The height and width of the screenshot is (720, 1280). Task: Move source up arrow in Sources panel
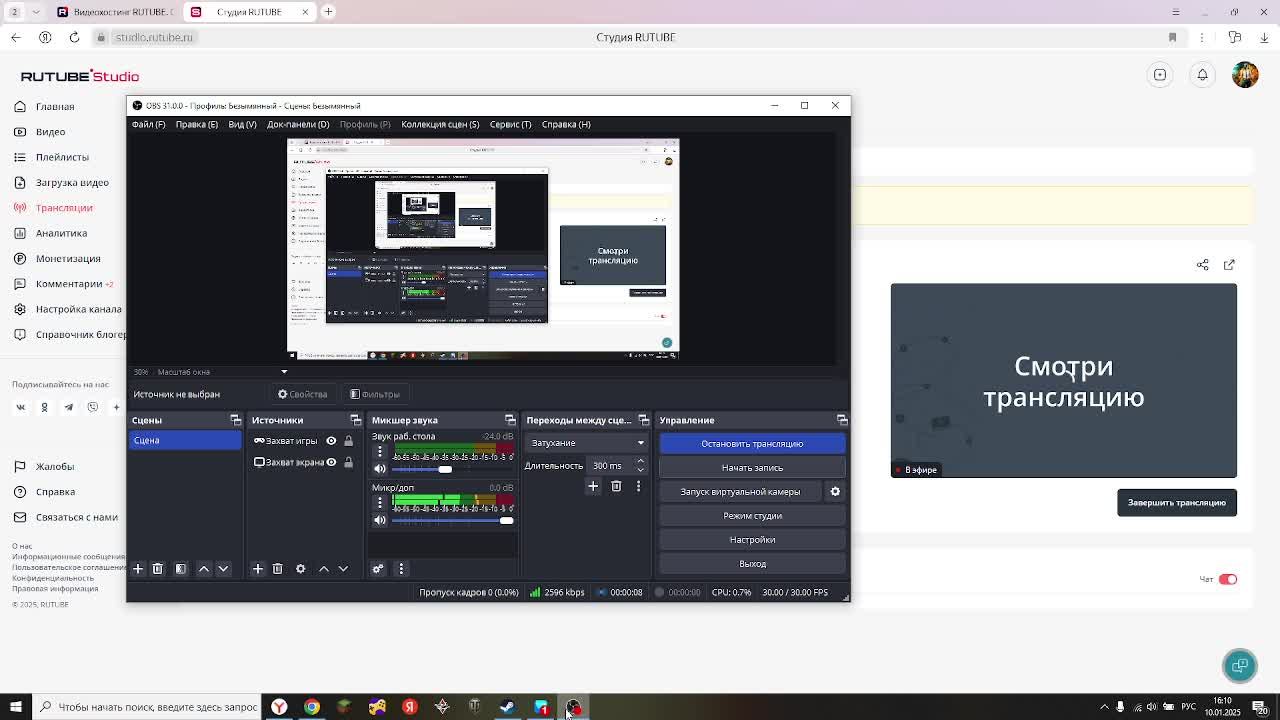[324, 568]
